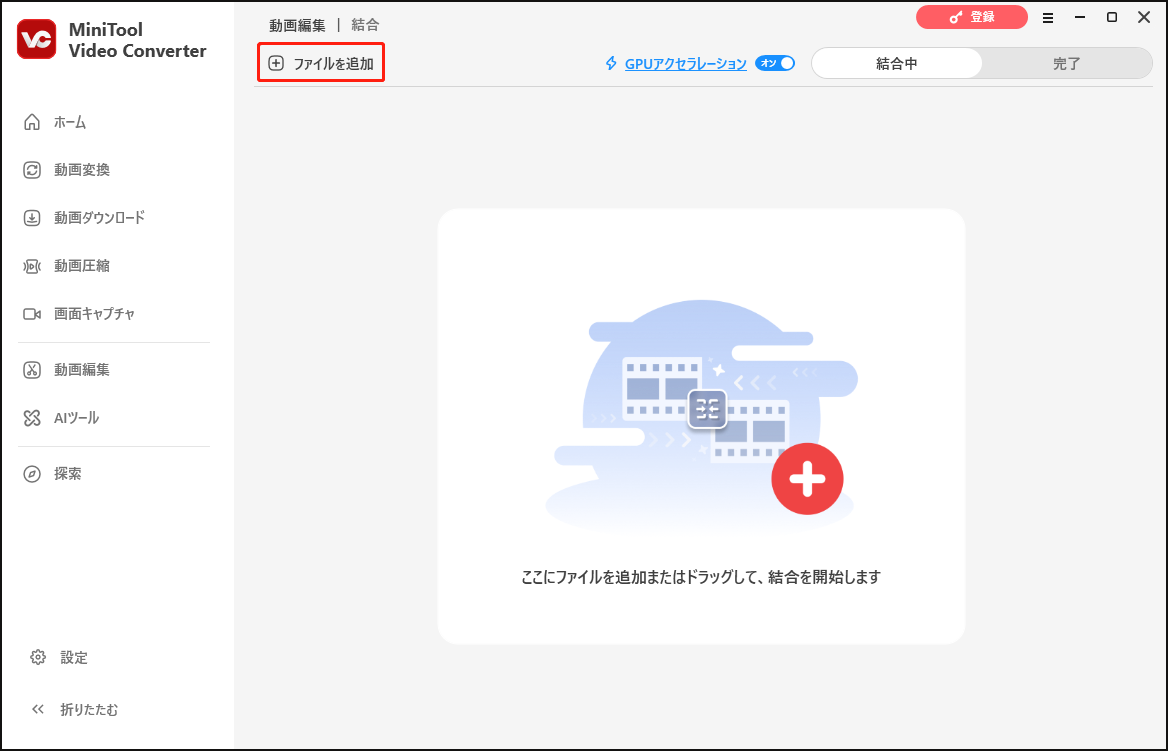The image size is (1168, 751).
Task: Select 動画編集 in the sidebar
Action: click(x=66, y=370)
